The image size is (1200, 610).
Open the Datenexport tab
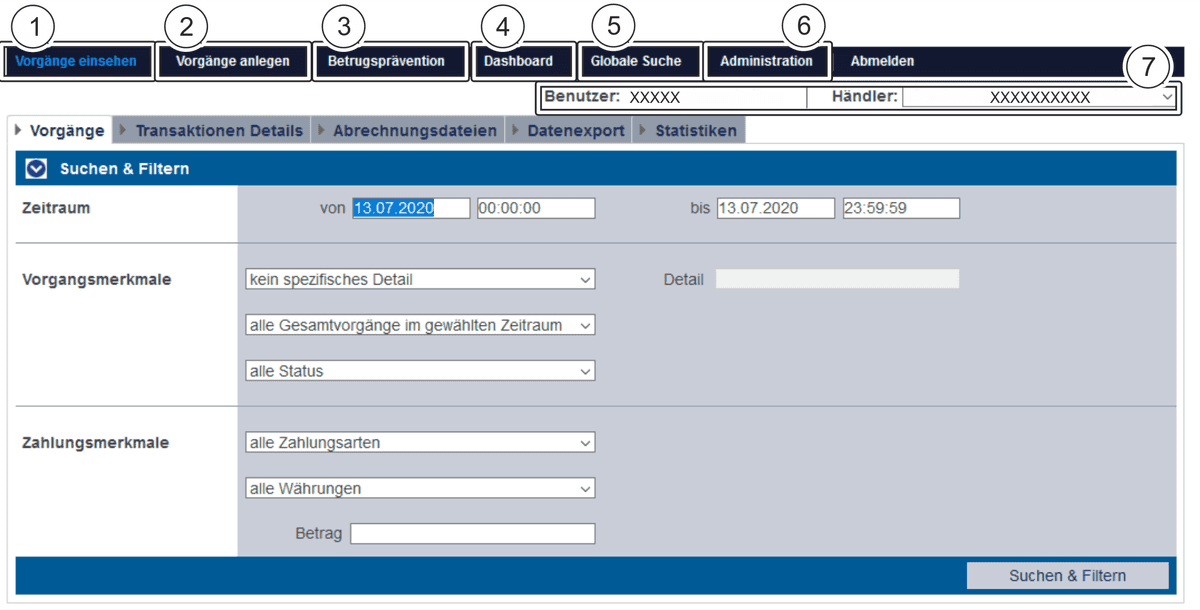575,131
